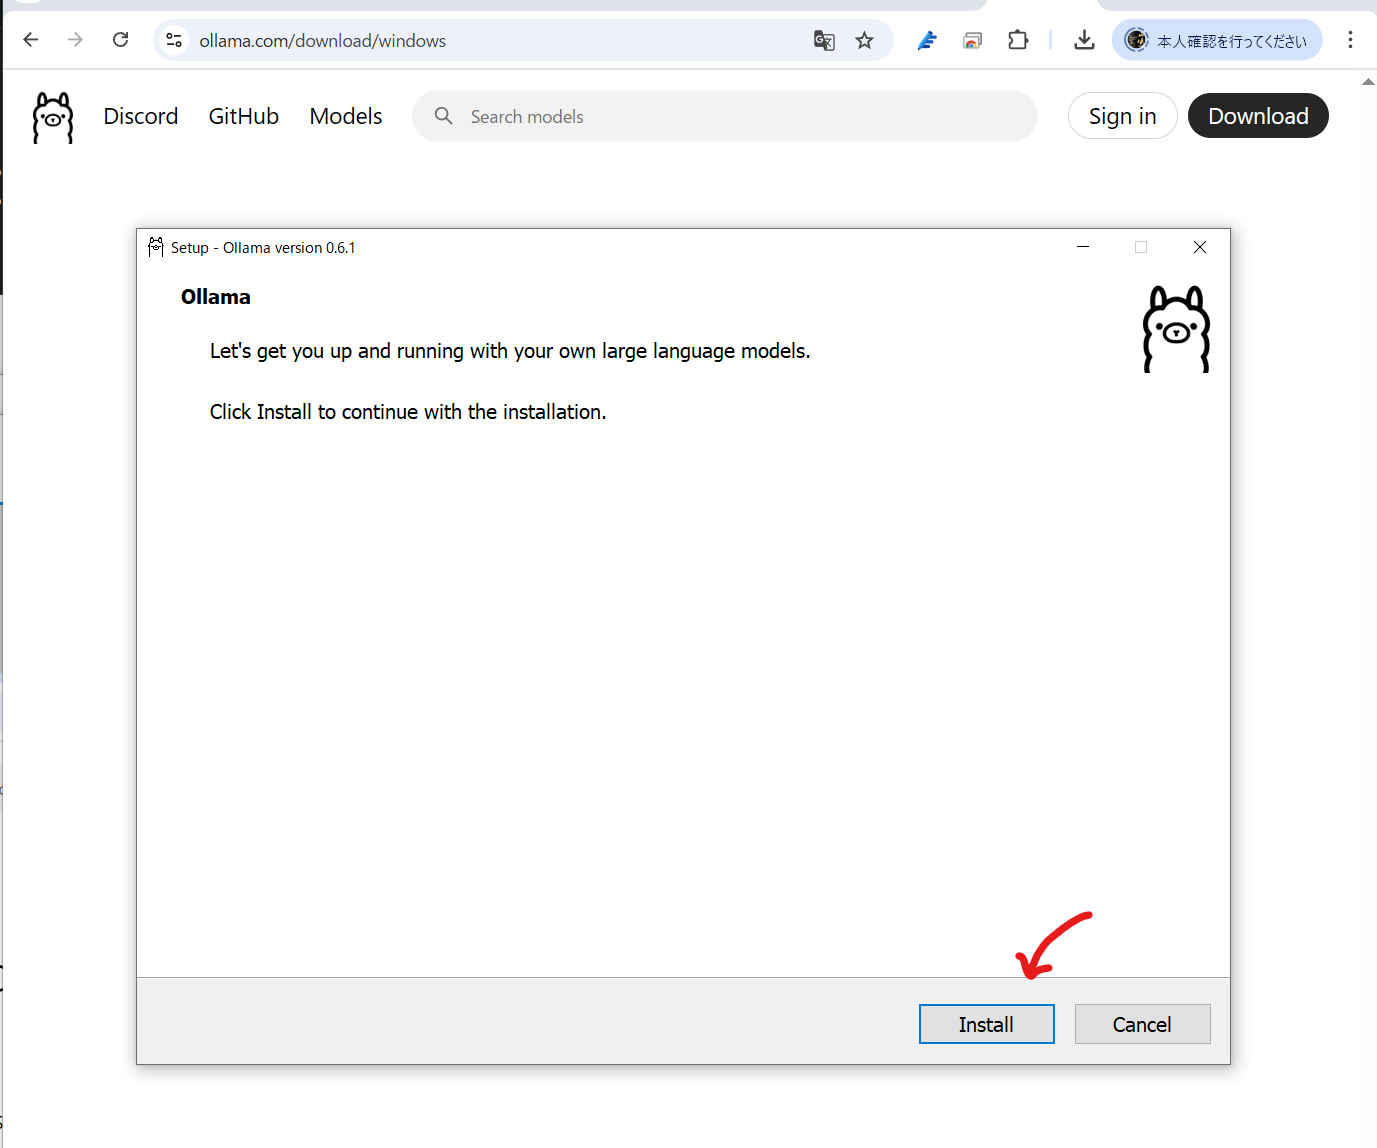
Task: Open the browser Downloads icon
Action: [x=1084, y=40]
